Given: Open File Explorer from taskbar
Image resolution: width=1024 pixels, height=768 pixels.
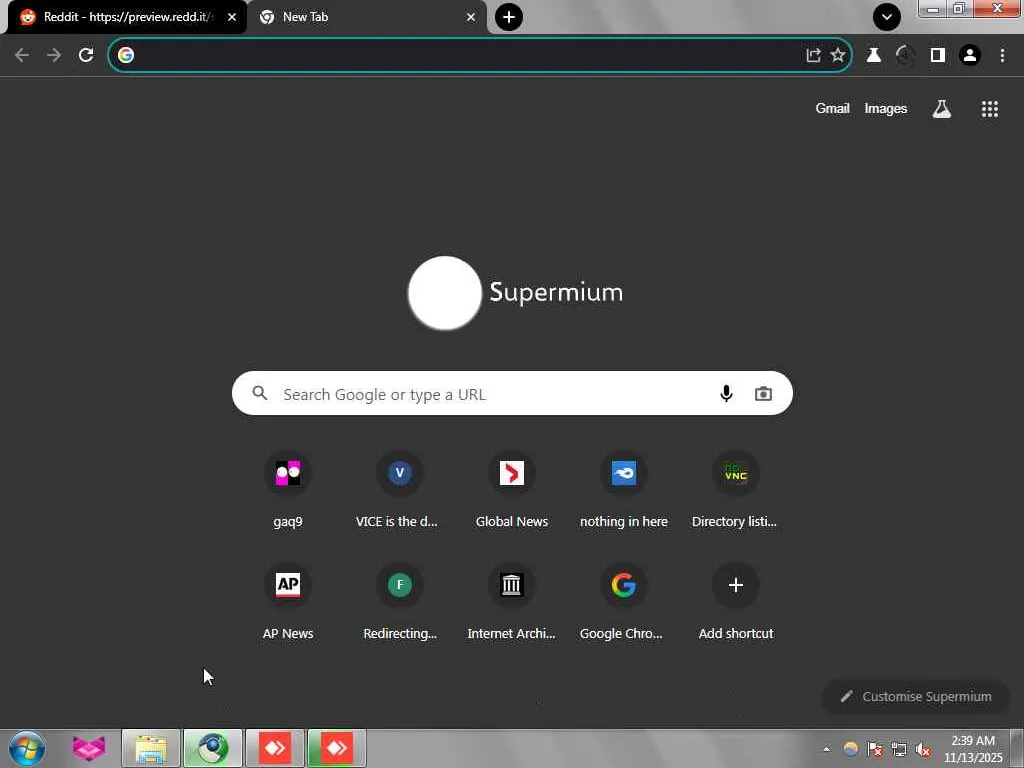Looking at the screenshot, I should point(151,748).
